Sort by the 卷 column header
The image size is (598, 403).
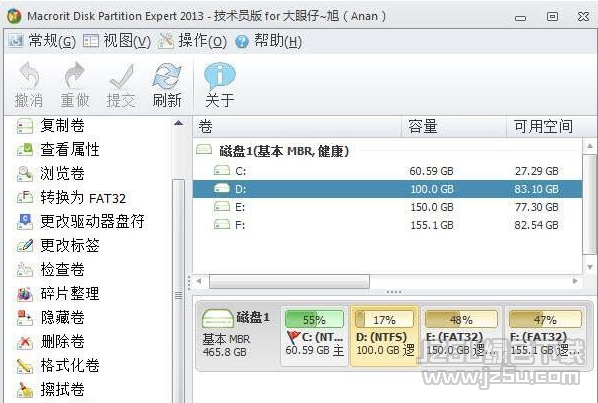click(298, 127)
